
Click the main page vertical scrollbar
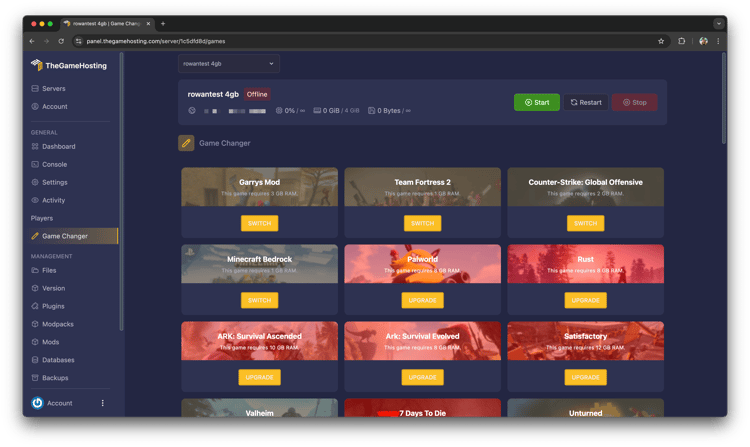click(724, 98)
